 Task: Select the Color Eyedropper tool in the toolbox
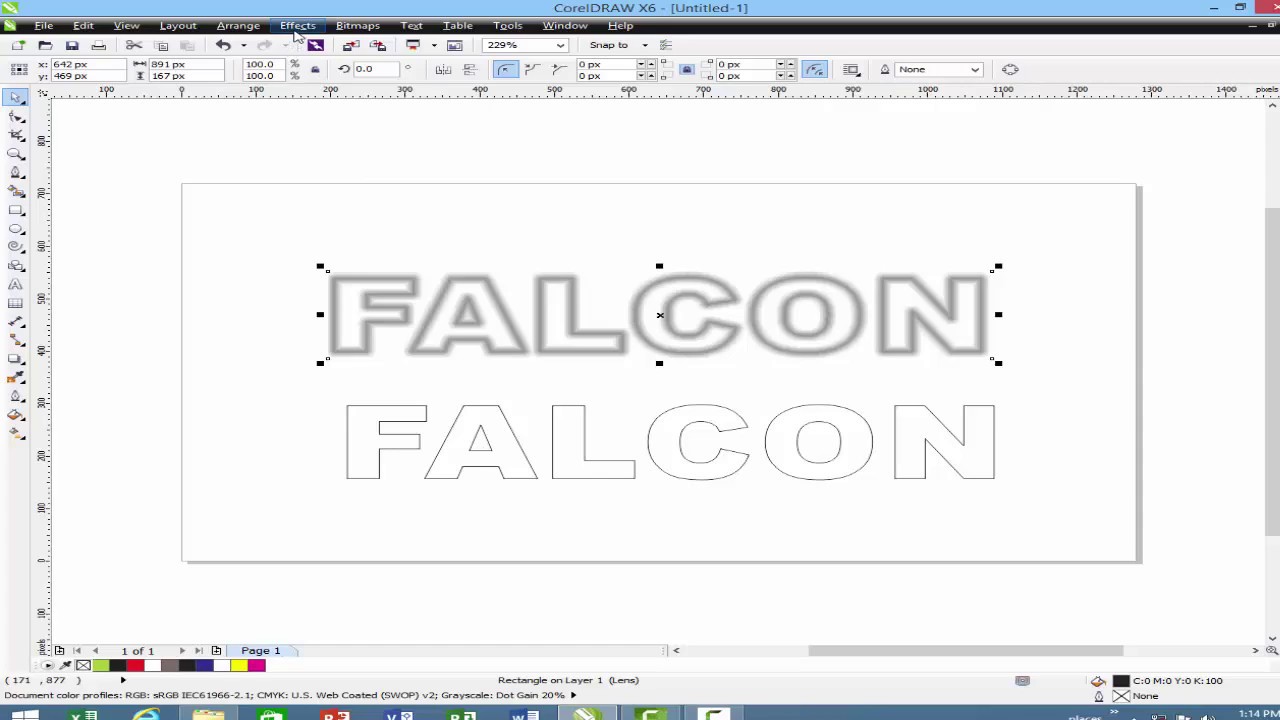pyautogui.click(x=16, y=378)
